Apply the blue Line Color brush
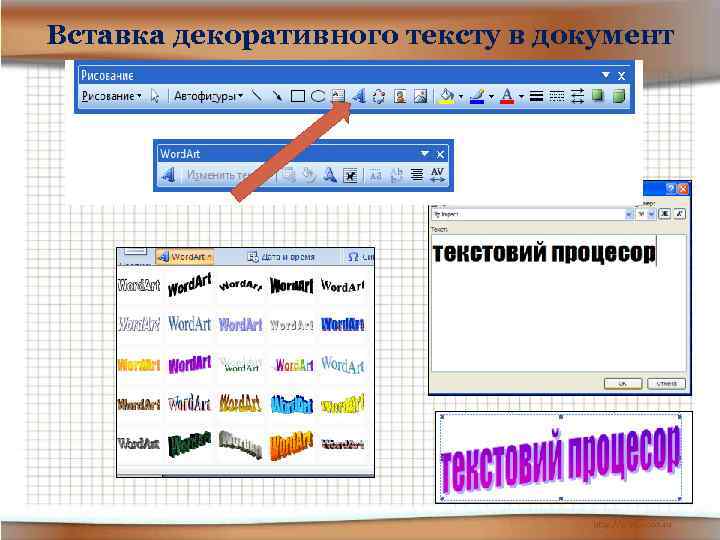The image size is (720, 540). [x=478, y=96]
